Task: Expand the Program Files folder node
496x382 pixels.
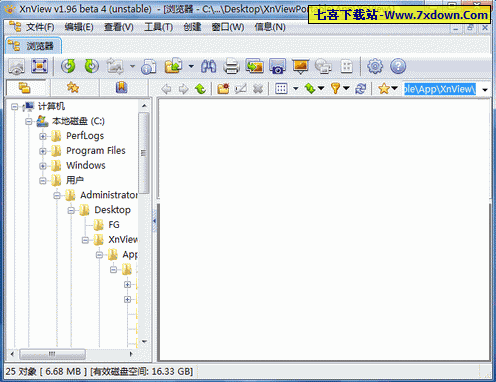Action: [x=43, y=151]
